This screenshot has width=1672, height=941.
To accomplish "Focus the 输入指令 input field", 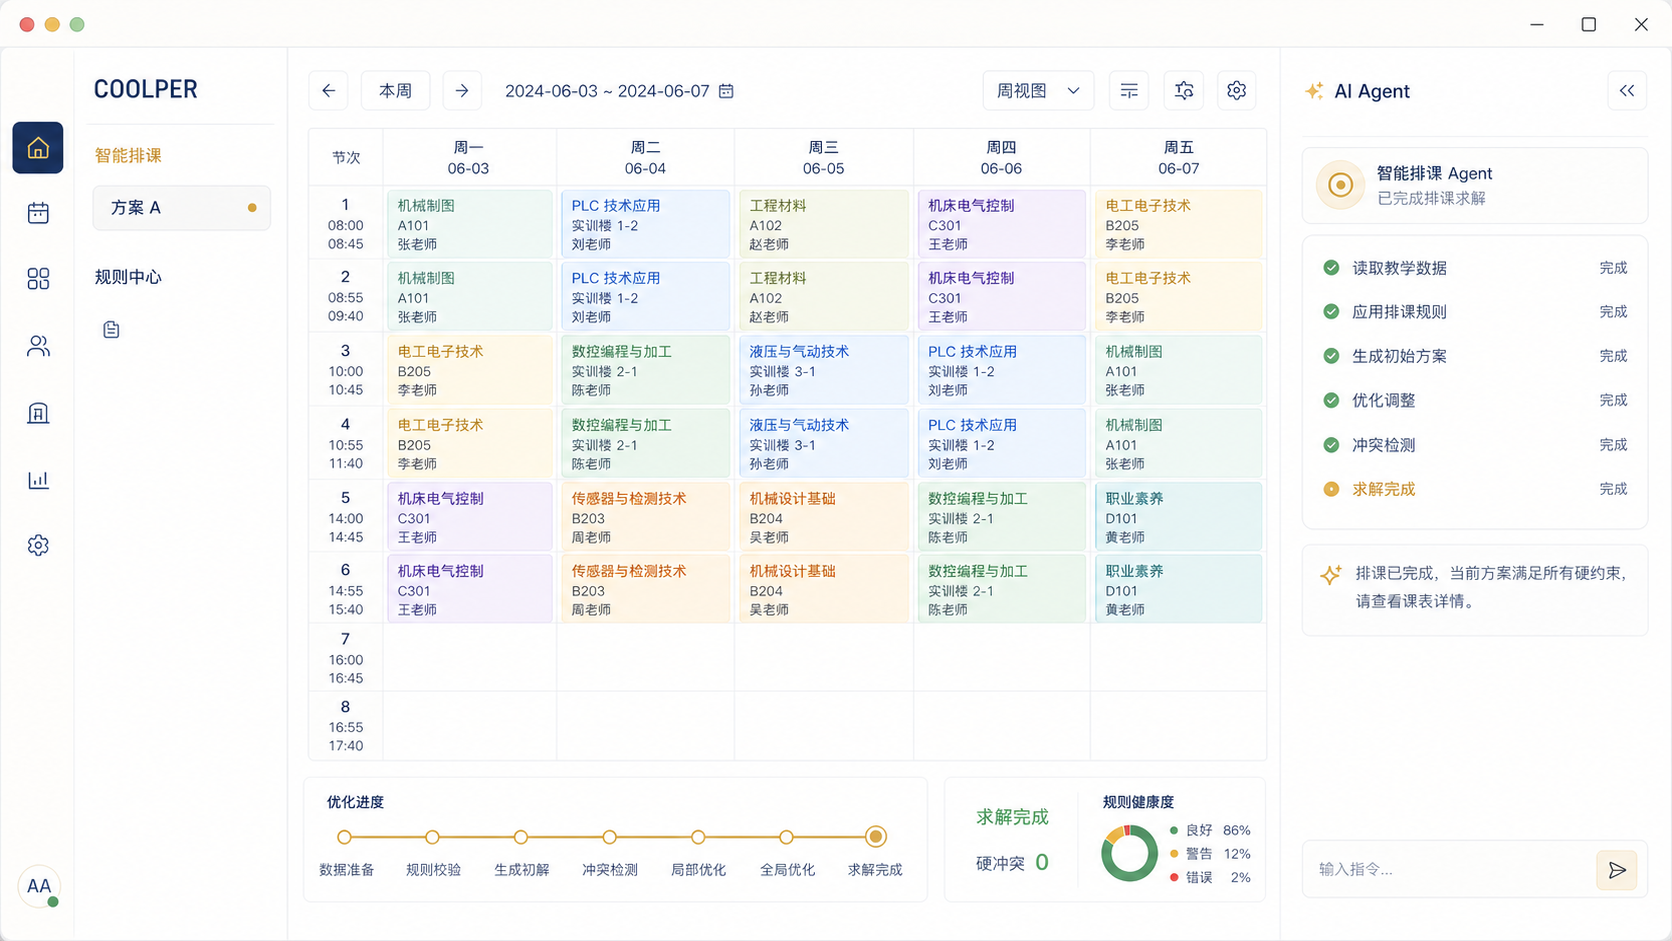I will pos(1449,870).
